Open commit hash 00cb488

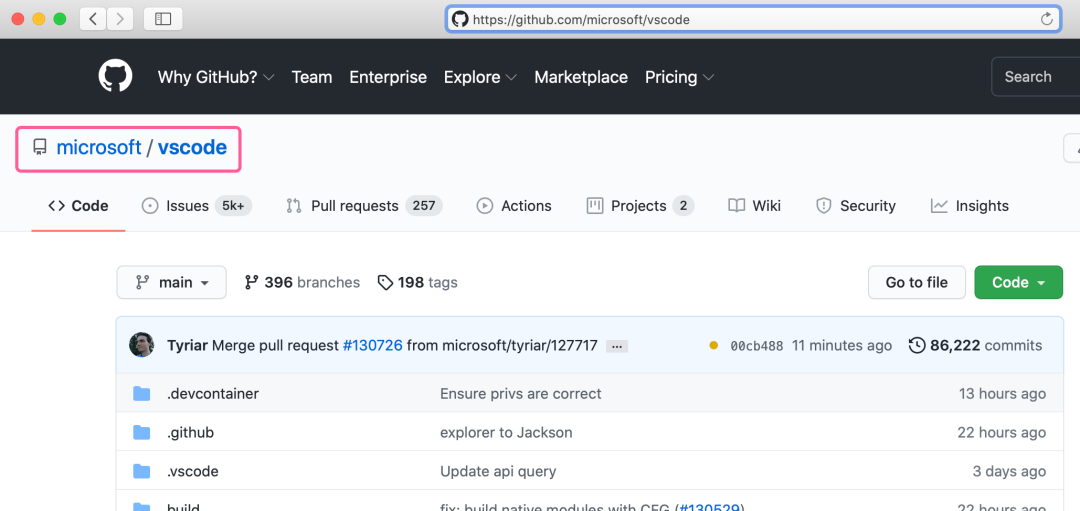pyautogui.click(x=756, y=346)
